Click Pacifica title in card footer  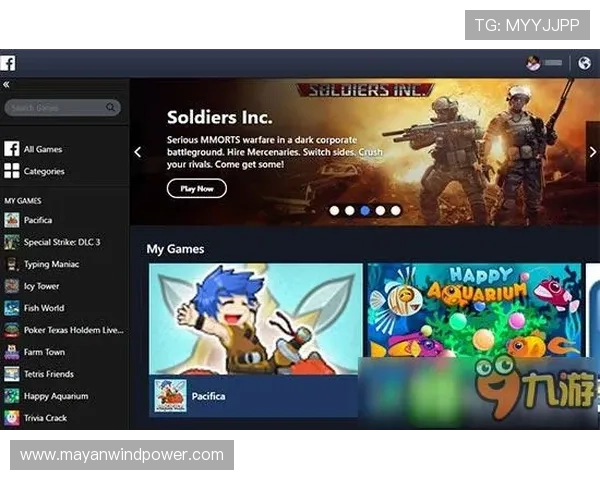click(209, 396)
